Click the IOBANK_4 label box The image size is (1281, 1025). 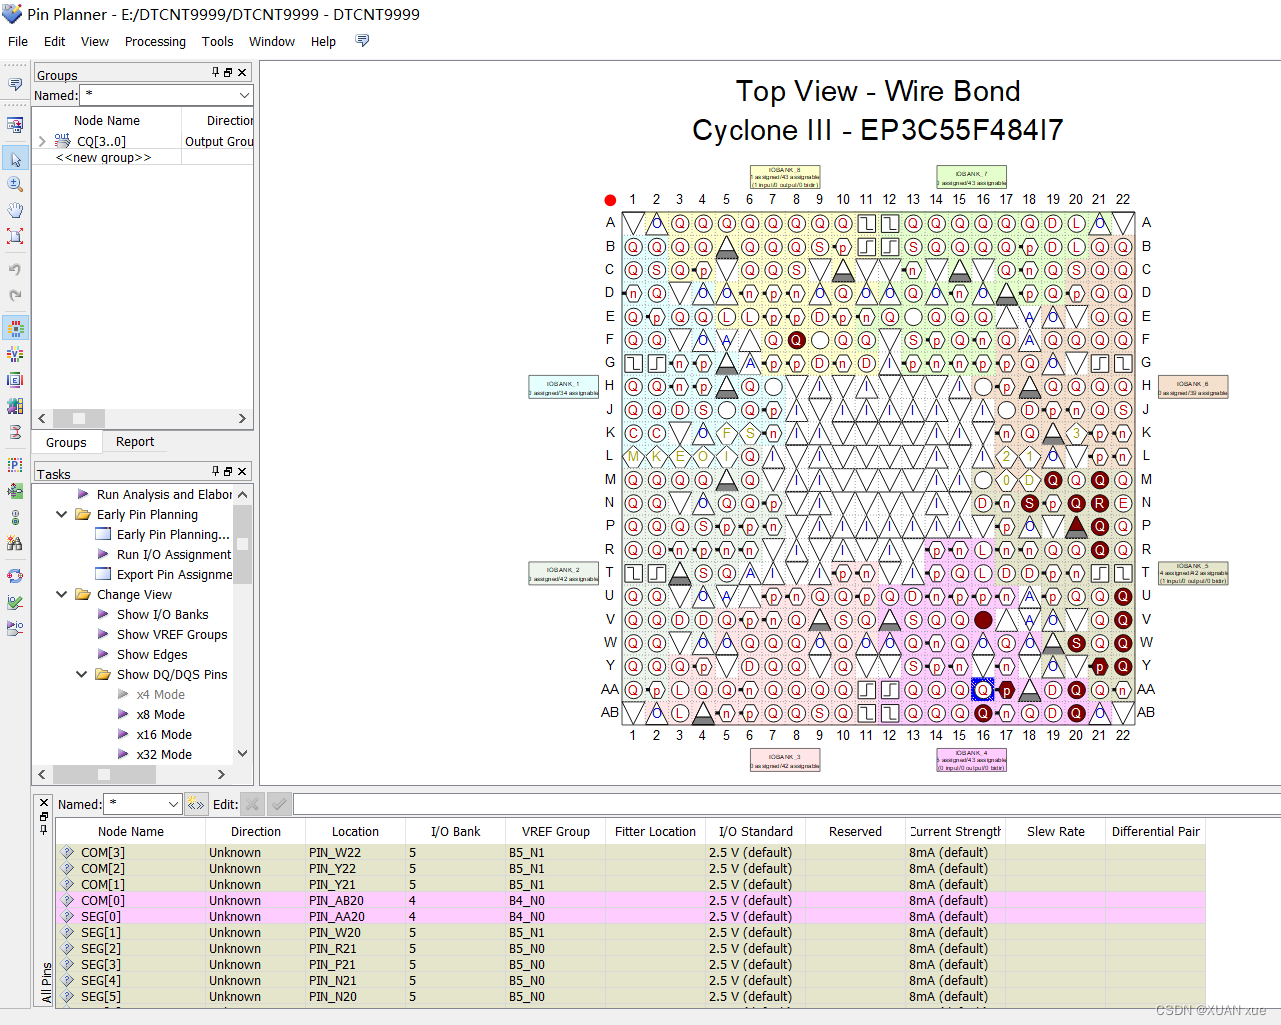(x=971, y=760)
